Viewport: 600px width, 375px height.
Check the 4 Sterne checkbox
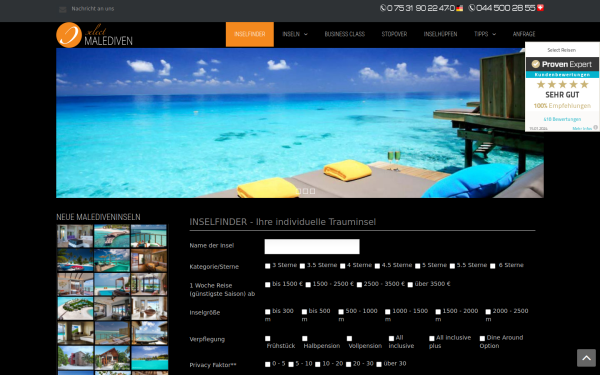(x=342, y=266)
